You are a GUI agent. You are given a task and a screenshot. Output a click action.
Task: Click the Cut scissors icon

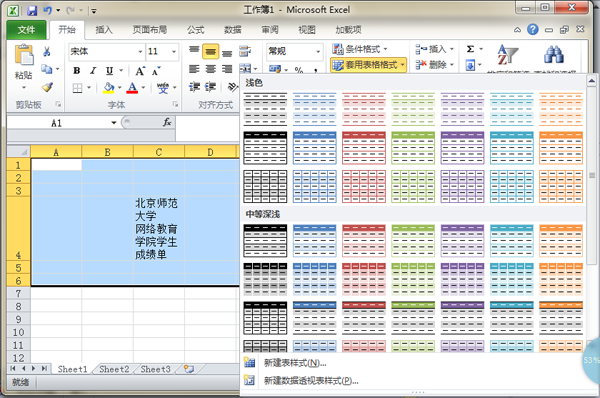pos(47,51)
